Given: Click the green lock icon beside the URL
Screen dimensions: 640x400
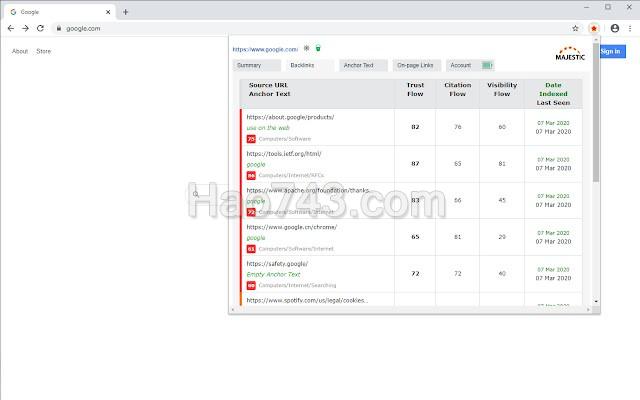Looking at the screenshot, I should point(318,48).
